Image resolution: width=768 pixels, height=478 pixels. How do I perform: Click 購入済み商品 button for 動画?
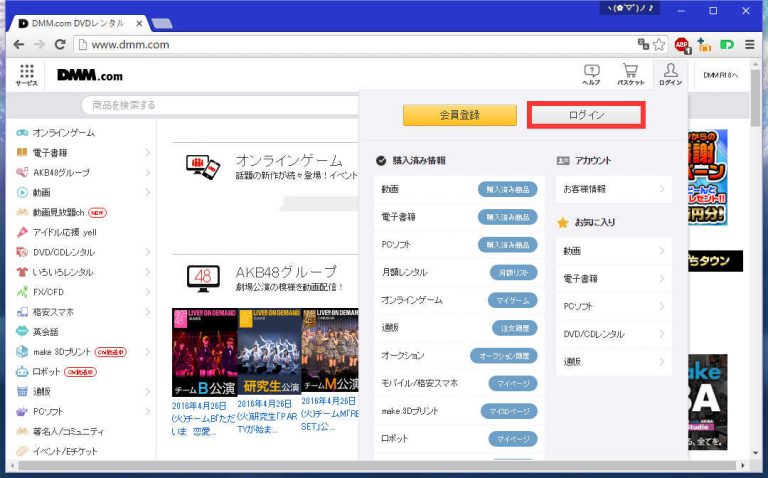tap(507, 189)
